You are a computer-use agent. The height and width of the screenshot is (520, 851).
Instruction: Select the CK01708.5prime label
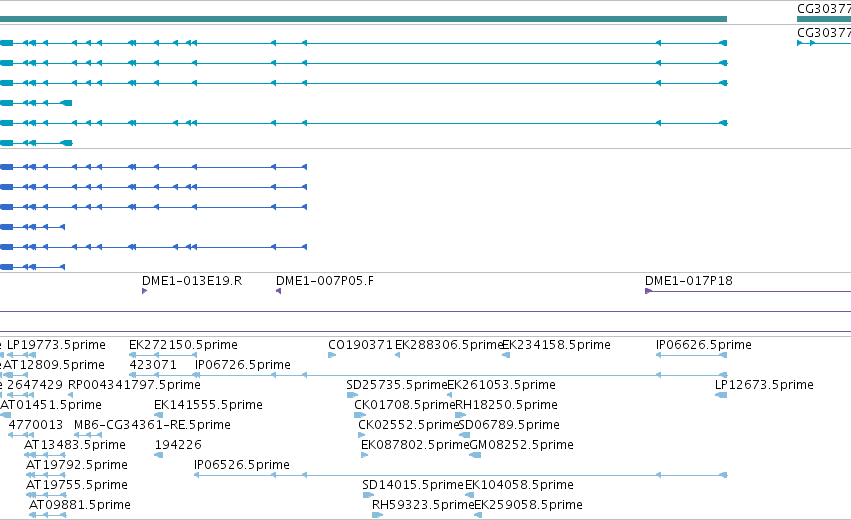coord(405,405)
